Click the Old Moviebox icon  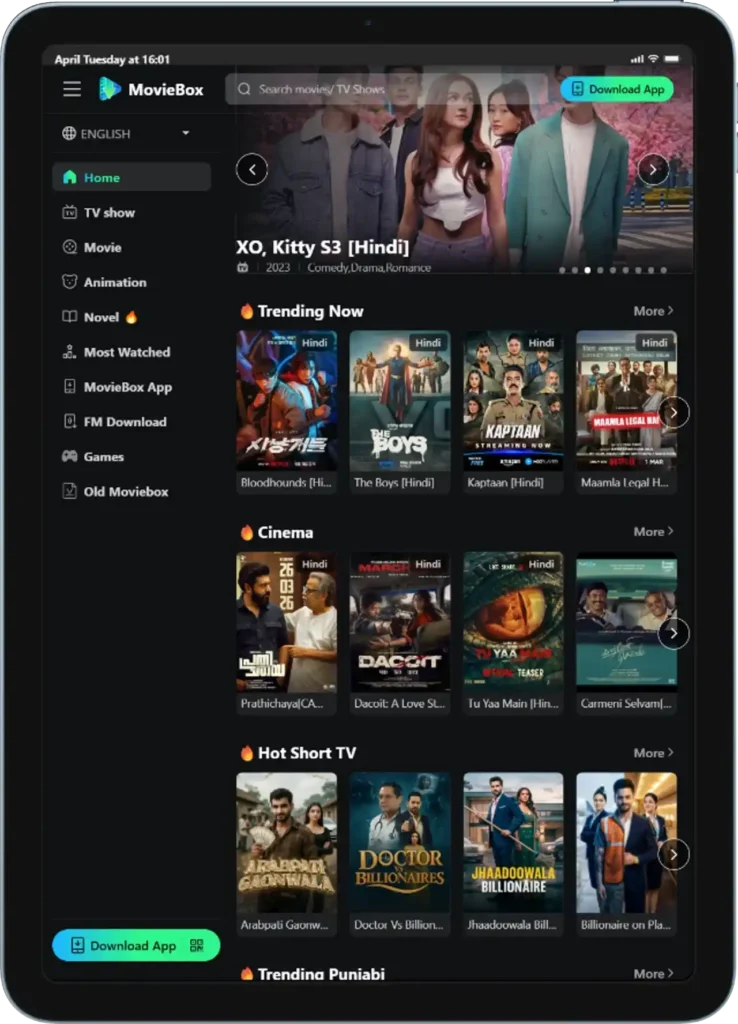point(69,491)
